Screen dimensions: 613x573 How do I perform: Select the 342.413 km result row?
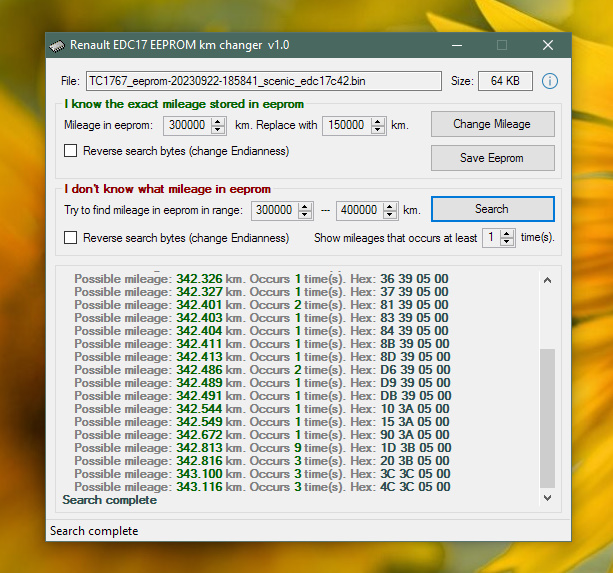pos(262,356)
